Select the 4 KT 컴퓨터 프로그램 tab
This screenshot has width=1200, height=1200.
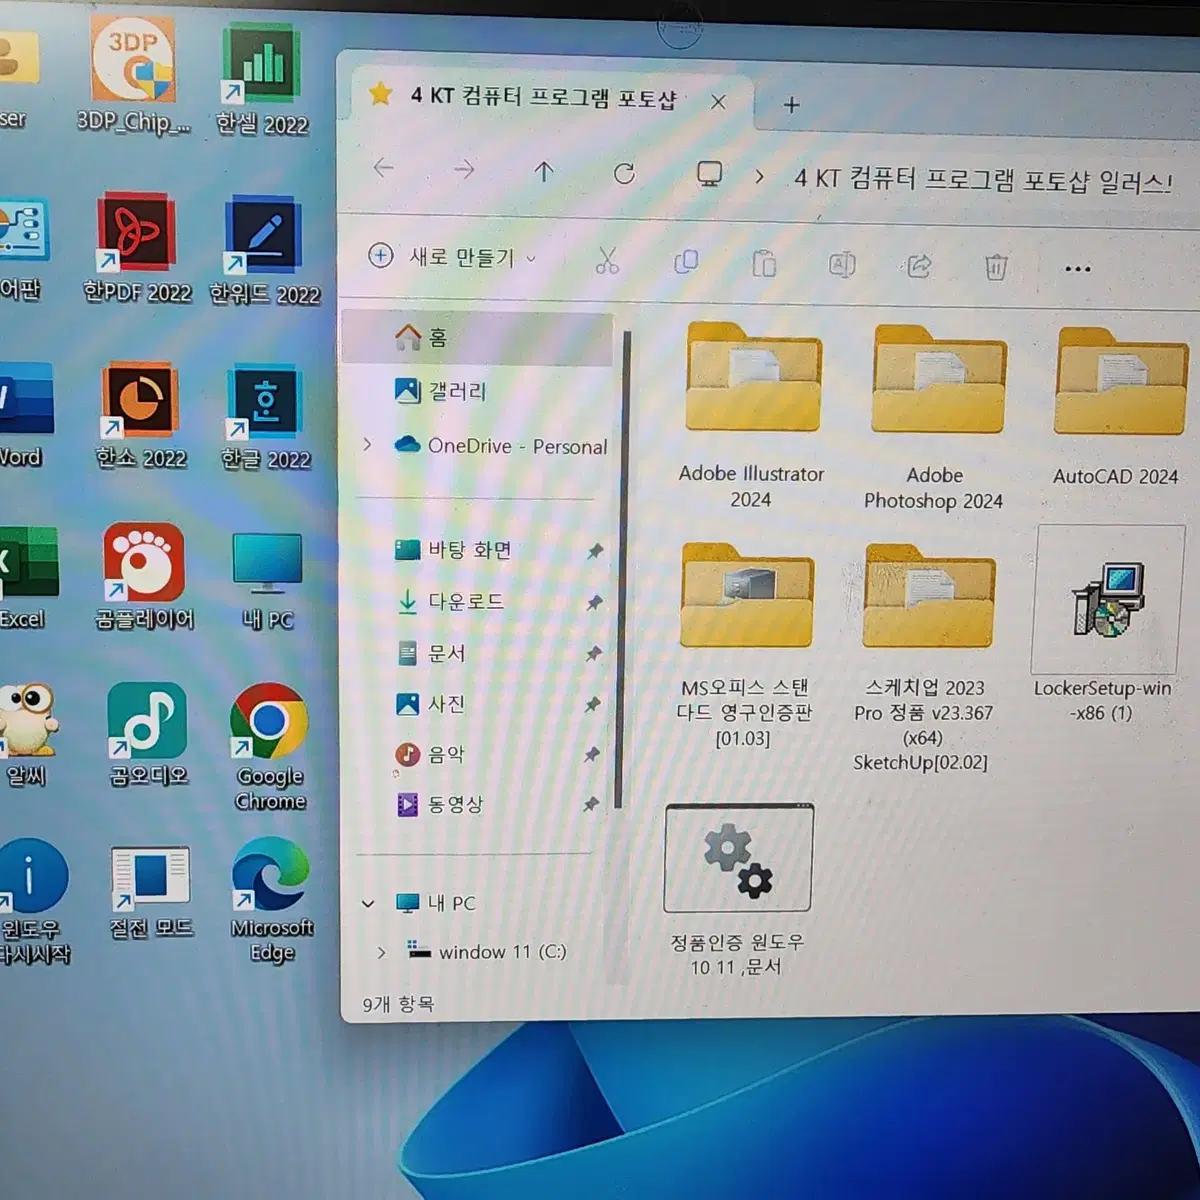pyautogui.click(x=545, y=98)
